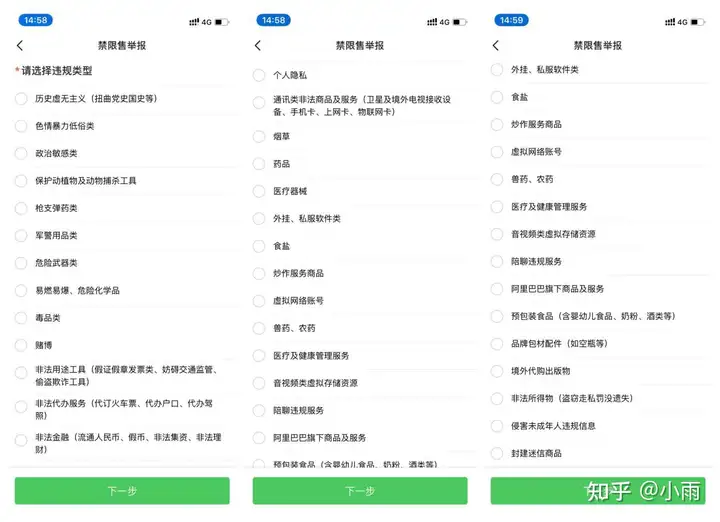Viewport: 720px width, 522px height.
Task: Select 烟草 radio option
Action: [259, 136]
